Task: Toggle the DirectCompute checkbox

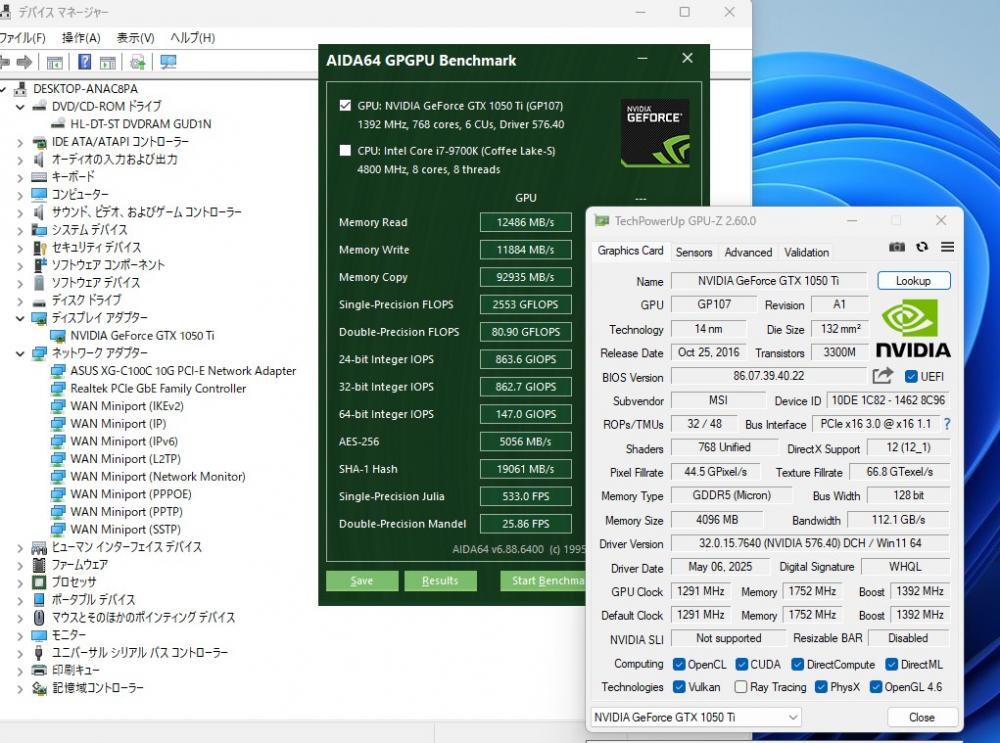Action: point(798,665)
